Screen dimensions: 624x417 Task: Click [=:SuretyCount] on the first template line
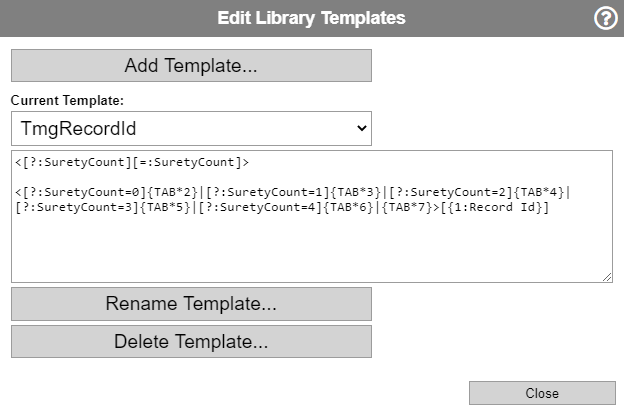click(x=187, y=162)
